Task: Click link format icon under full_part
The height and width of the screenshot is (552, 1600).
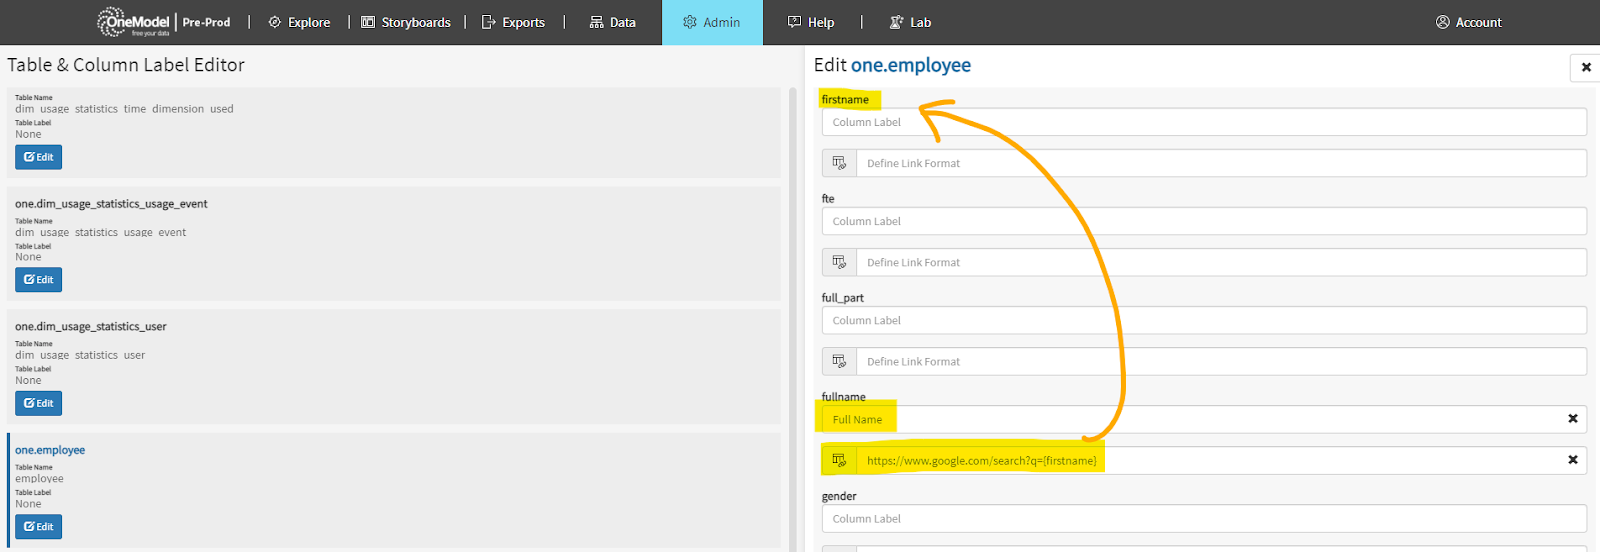Action: [839, 361]
